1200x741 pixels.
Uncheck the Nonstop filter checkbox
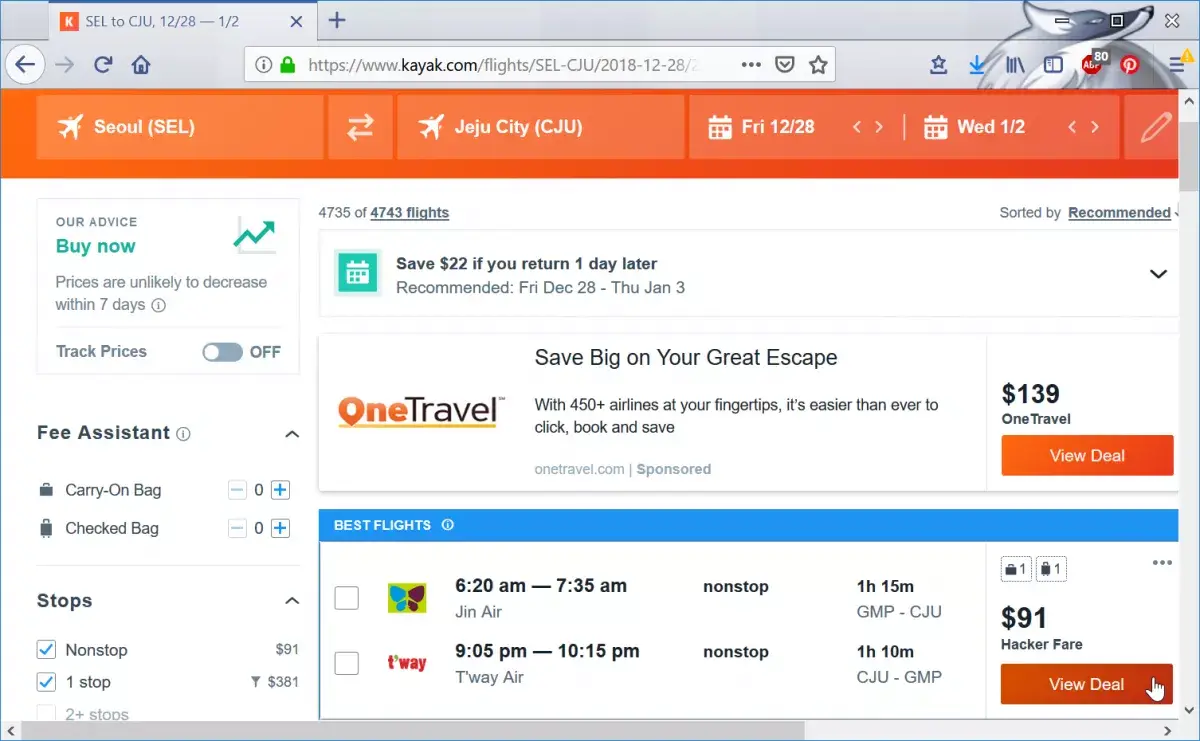pos(46,650)
